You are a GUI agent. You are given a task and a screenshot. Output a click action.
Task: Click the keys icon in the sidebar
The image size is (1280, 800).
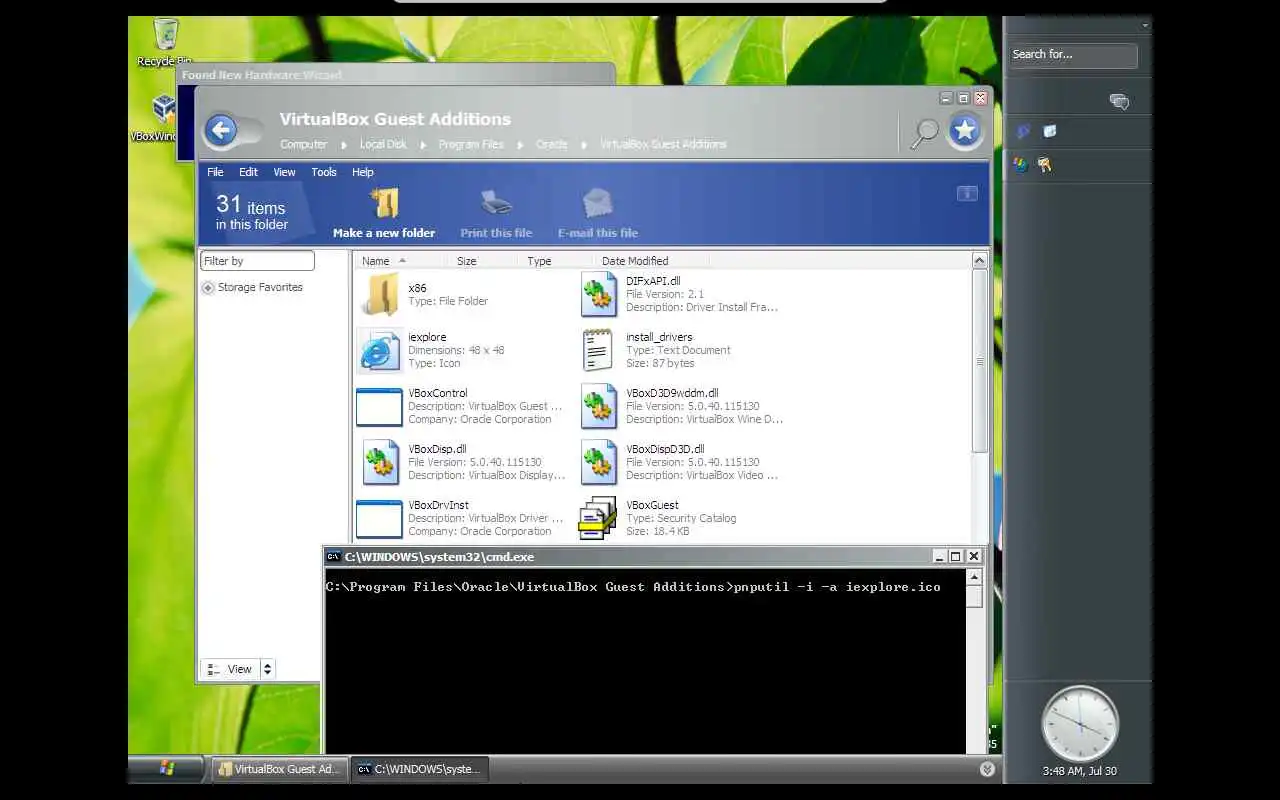tap(1045, 165)
